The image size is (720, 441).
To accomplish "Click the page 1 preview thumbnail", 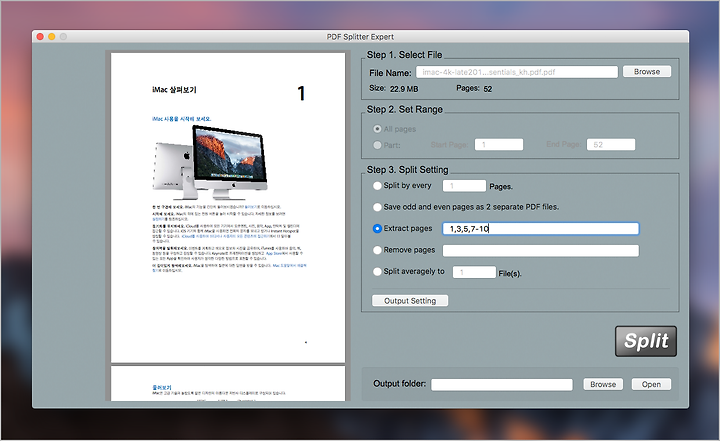I will click(x=228, y=208).
